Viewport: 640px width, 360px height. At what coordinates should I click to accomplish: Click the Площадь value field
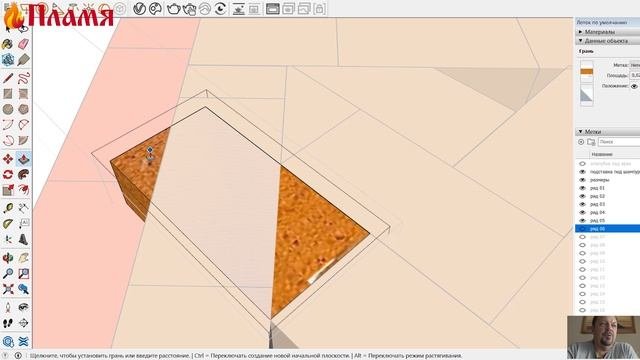[x=635, y=76]
